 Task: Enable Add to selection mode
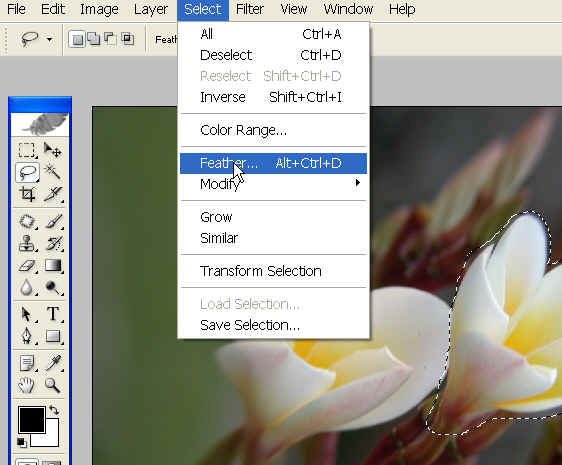94,39
